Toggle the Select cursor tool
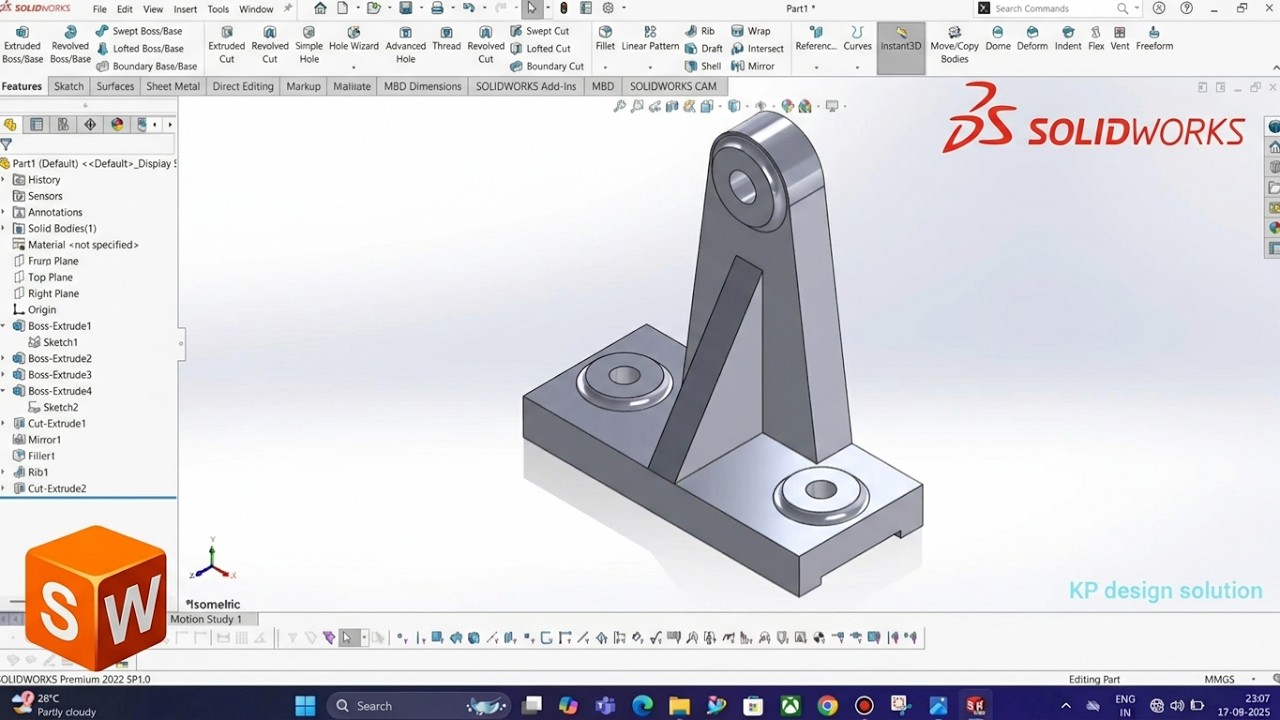The width and height of the screenshot is (1280, 720). coord(531,8)
